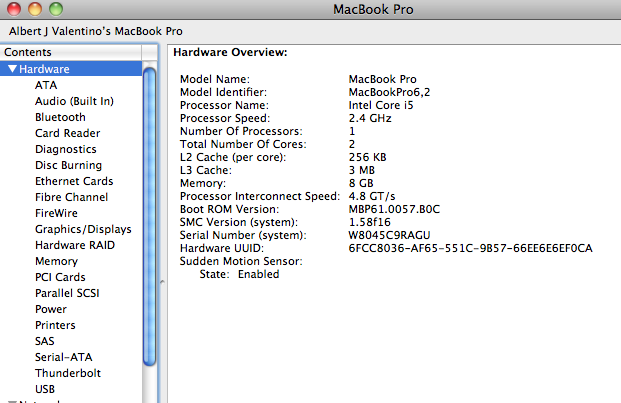Select FireWire in the sidebar

tap(56, 213)
